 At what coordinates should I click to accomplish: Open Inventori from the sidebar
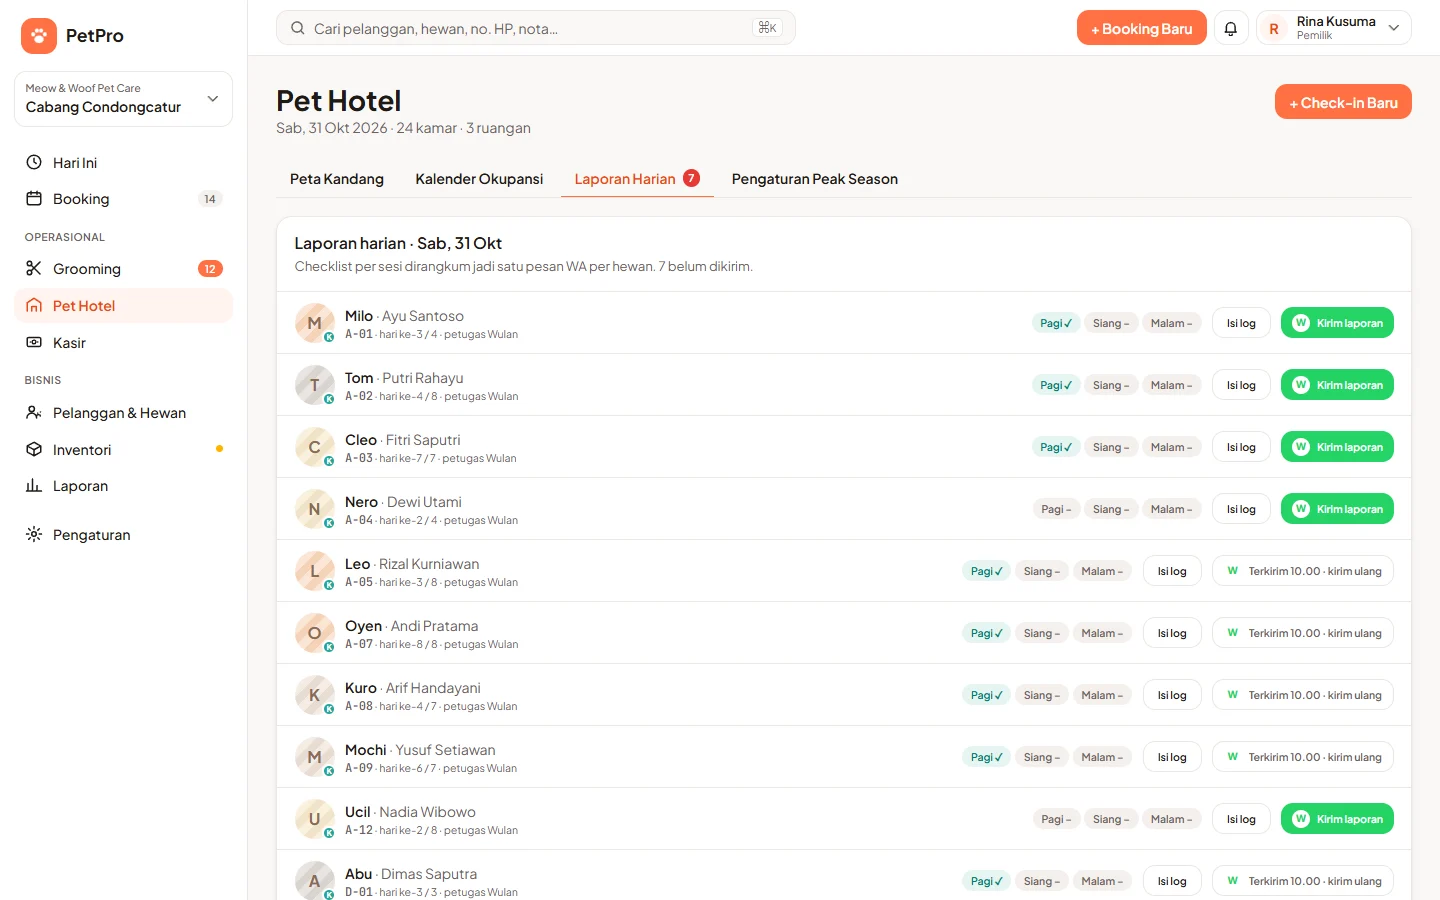tap(123, 450)
